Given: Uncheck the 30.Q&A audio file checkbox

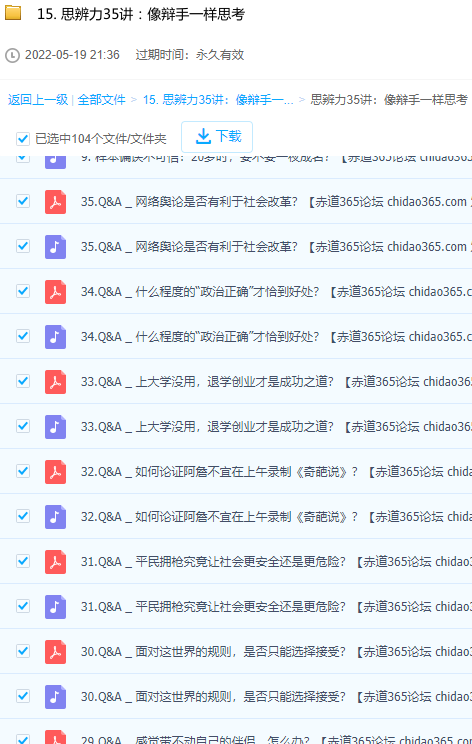Looking at the screenshot, I should coord(23,696).
